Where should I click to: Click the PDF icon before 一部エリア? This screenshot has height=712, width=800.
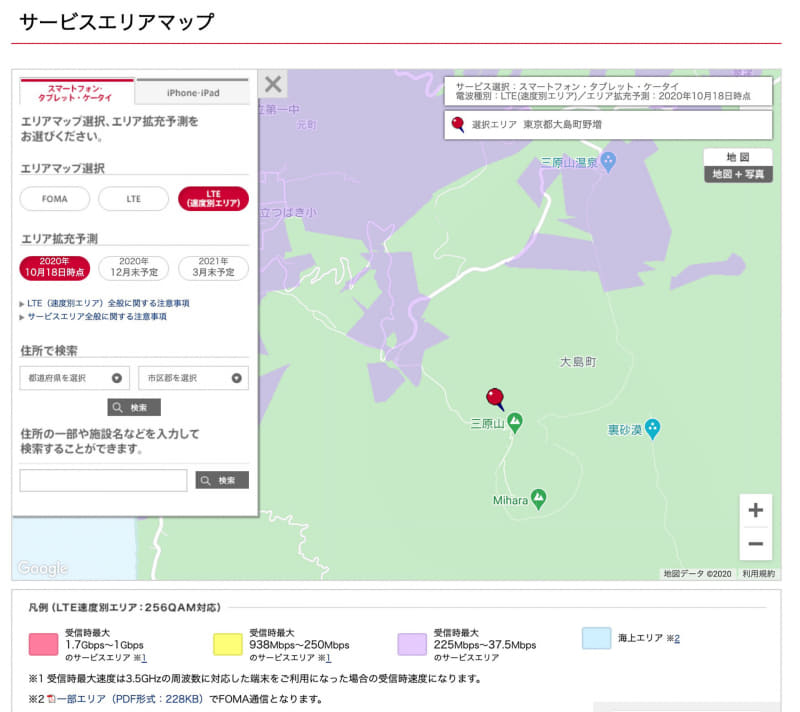tap(51, 699)
